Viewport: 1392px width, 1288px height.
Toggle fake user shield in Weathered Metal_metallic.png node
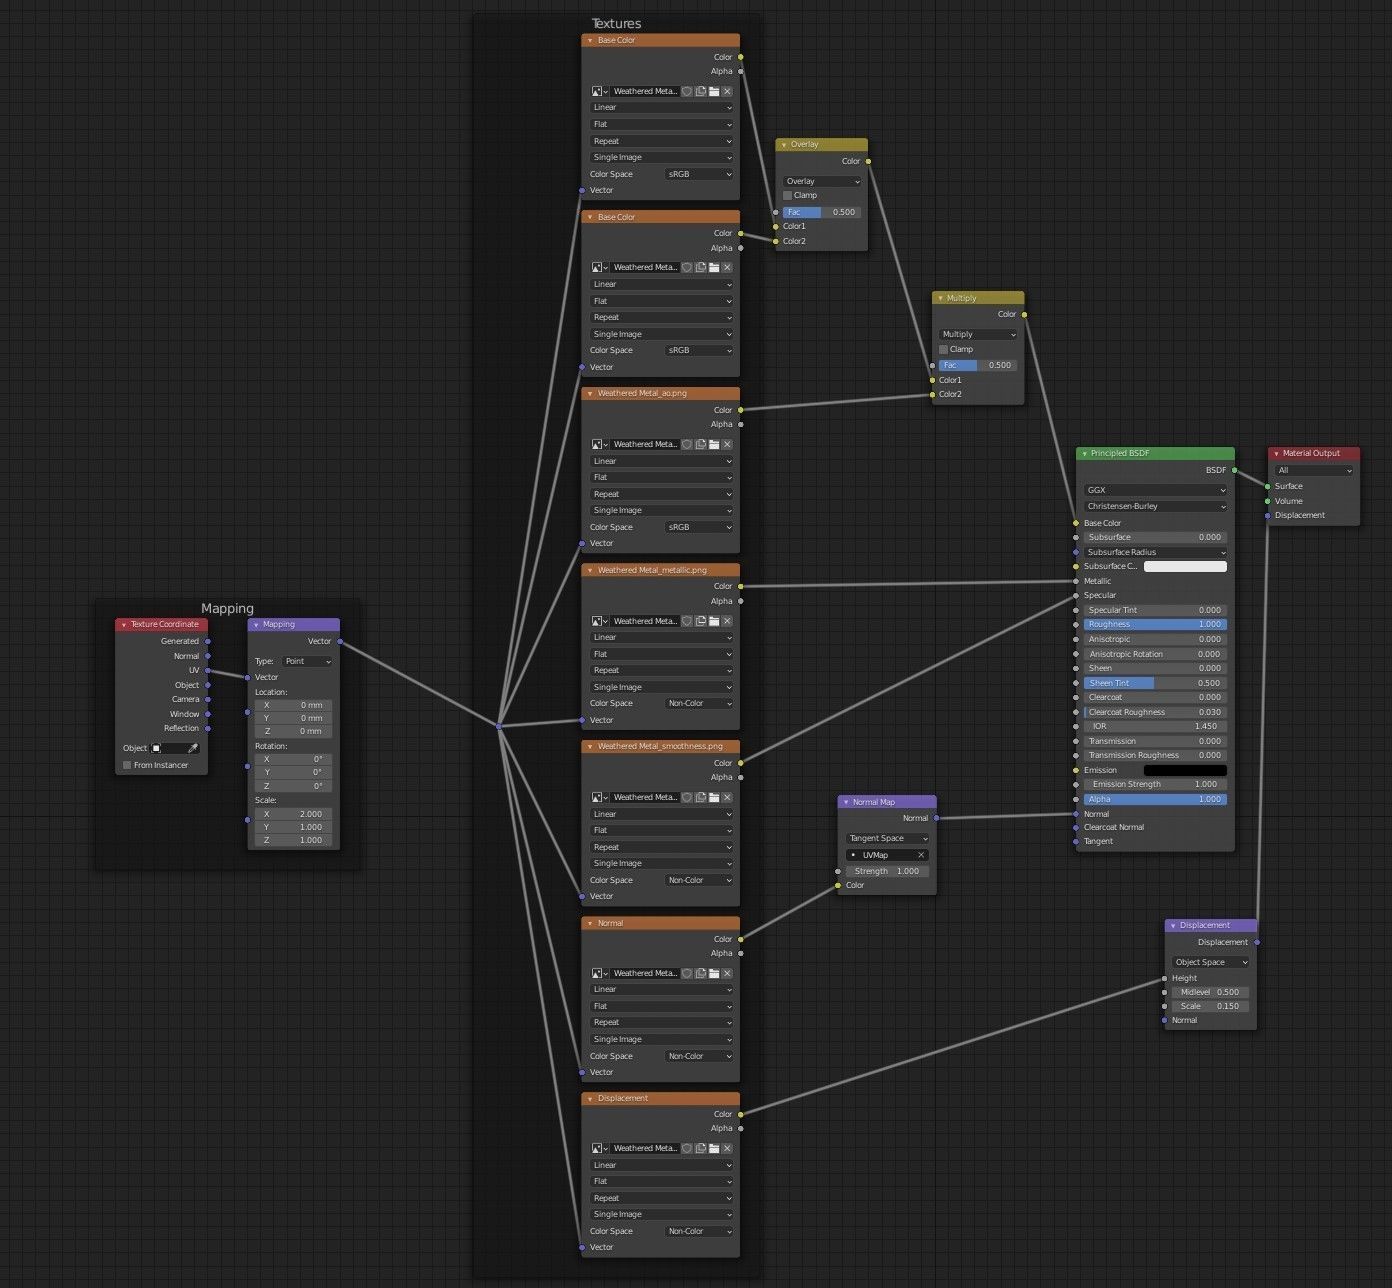tap(687, 621)
